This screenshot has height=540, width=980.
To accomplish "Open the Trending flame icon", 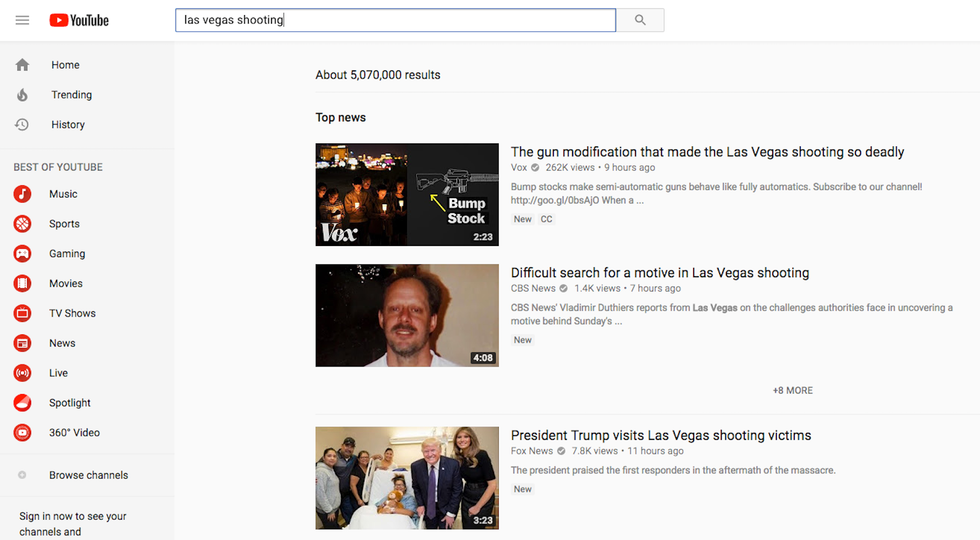I will (22, 95).
